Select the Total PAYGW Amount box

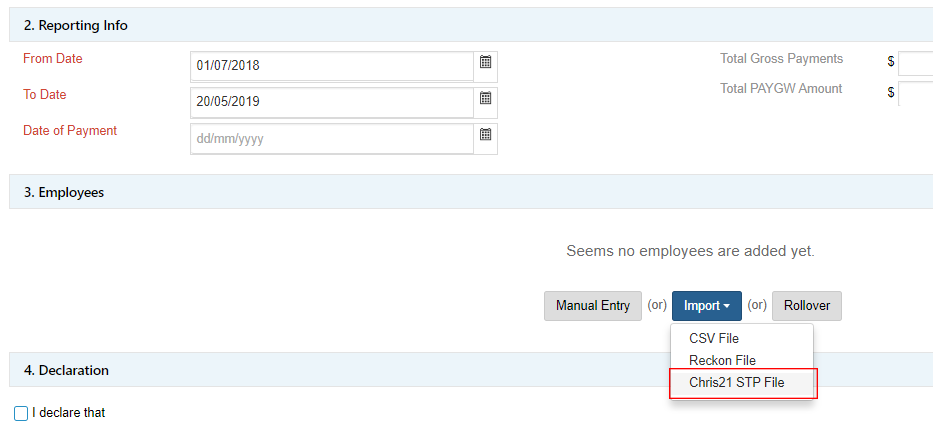tap(914, 94)
